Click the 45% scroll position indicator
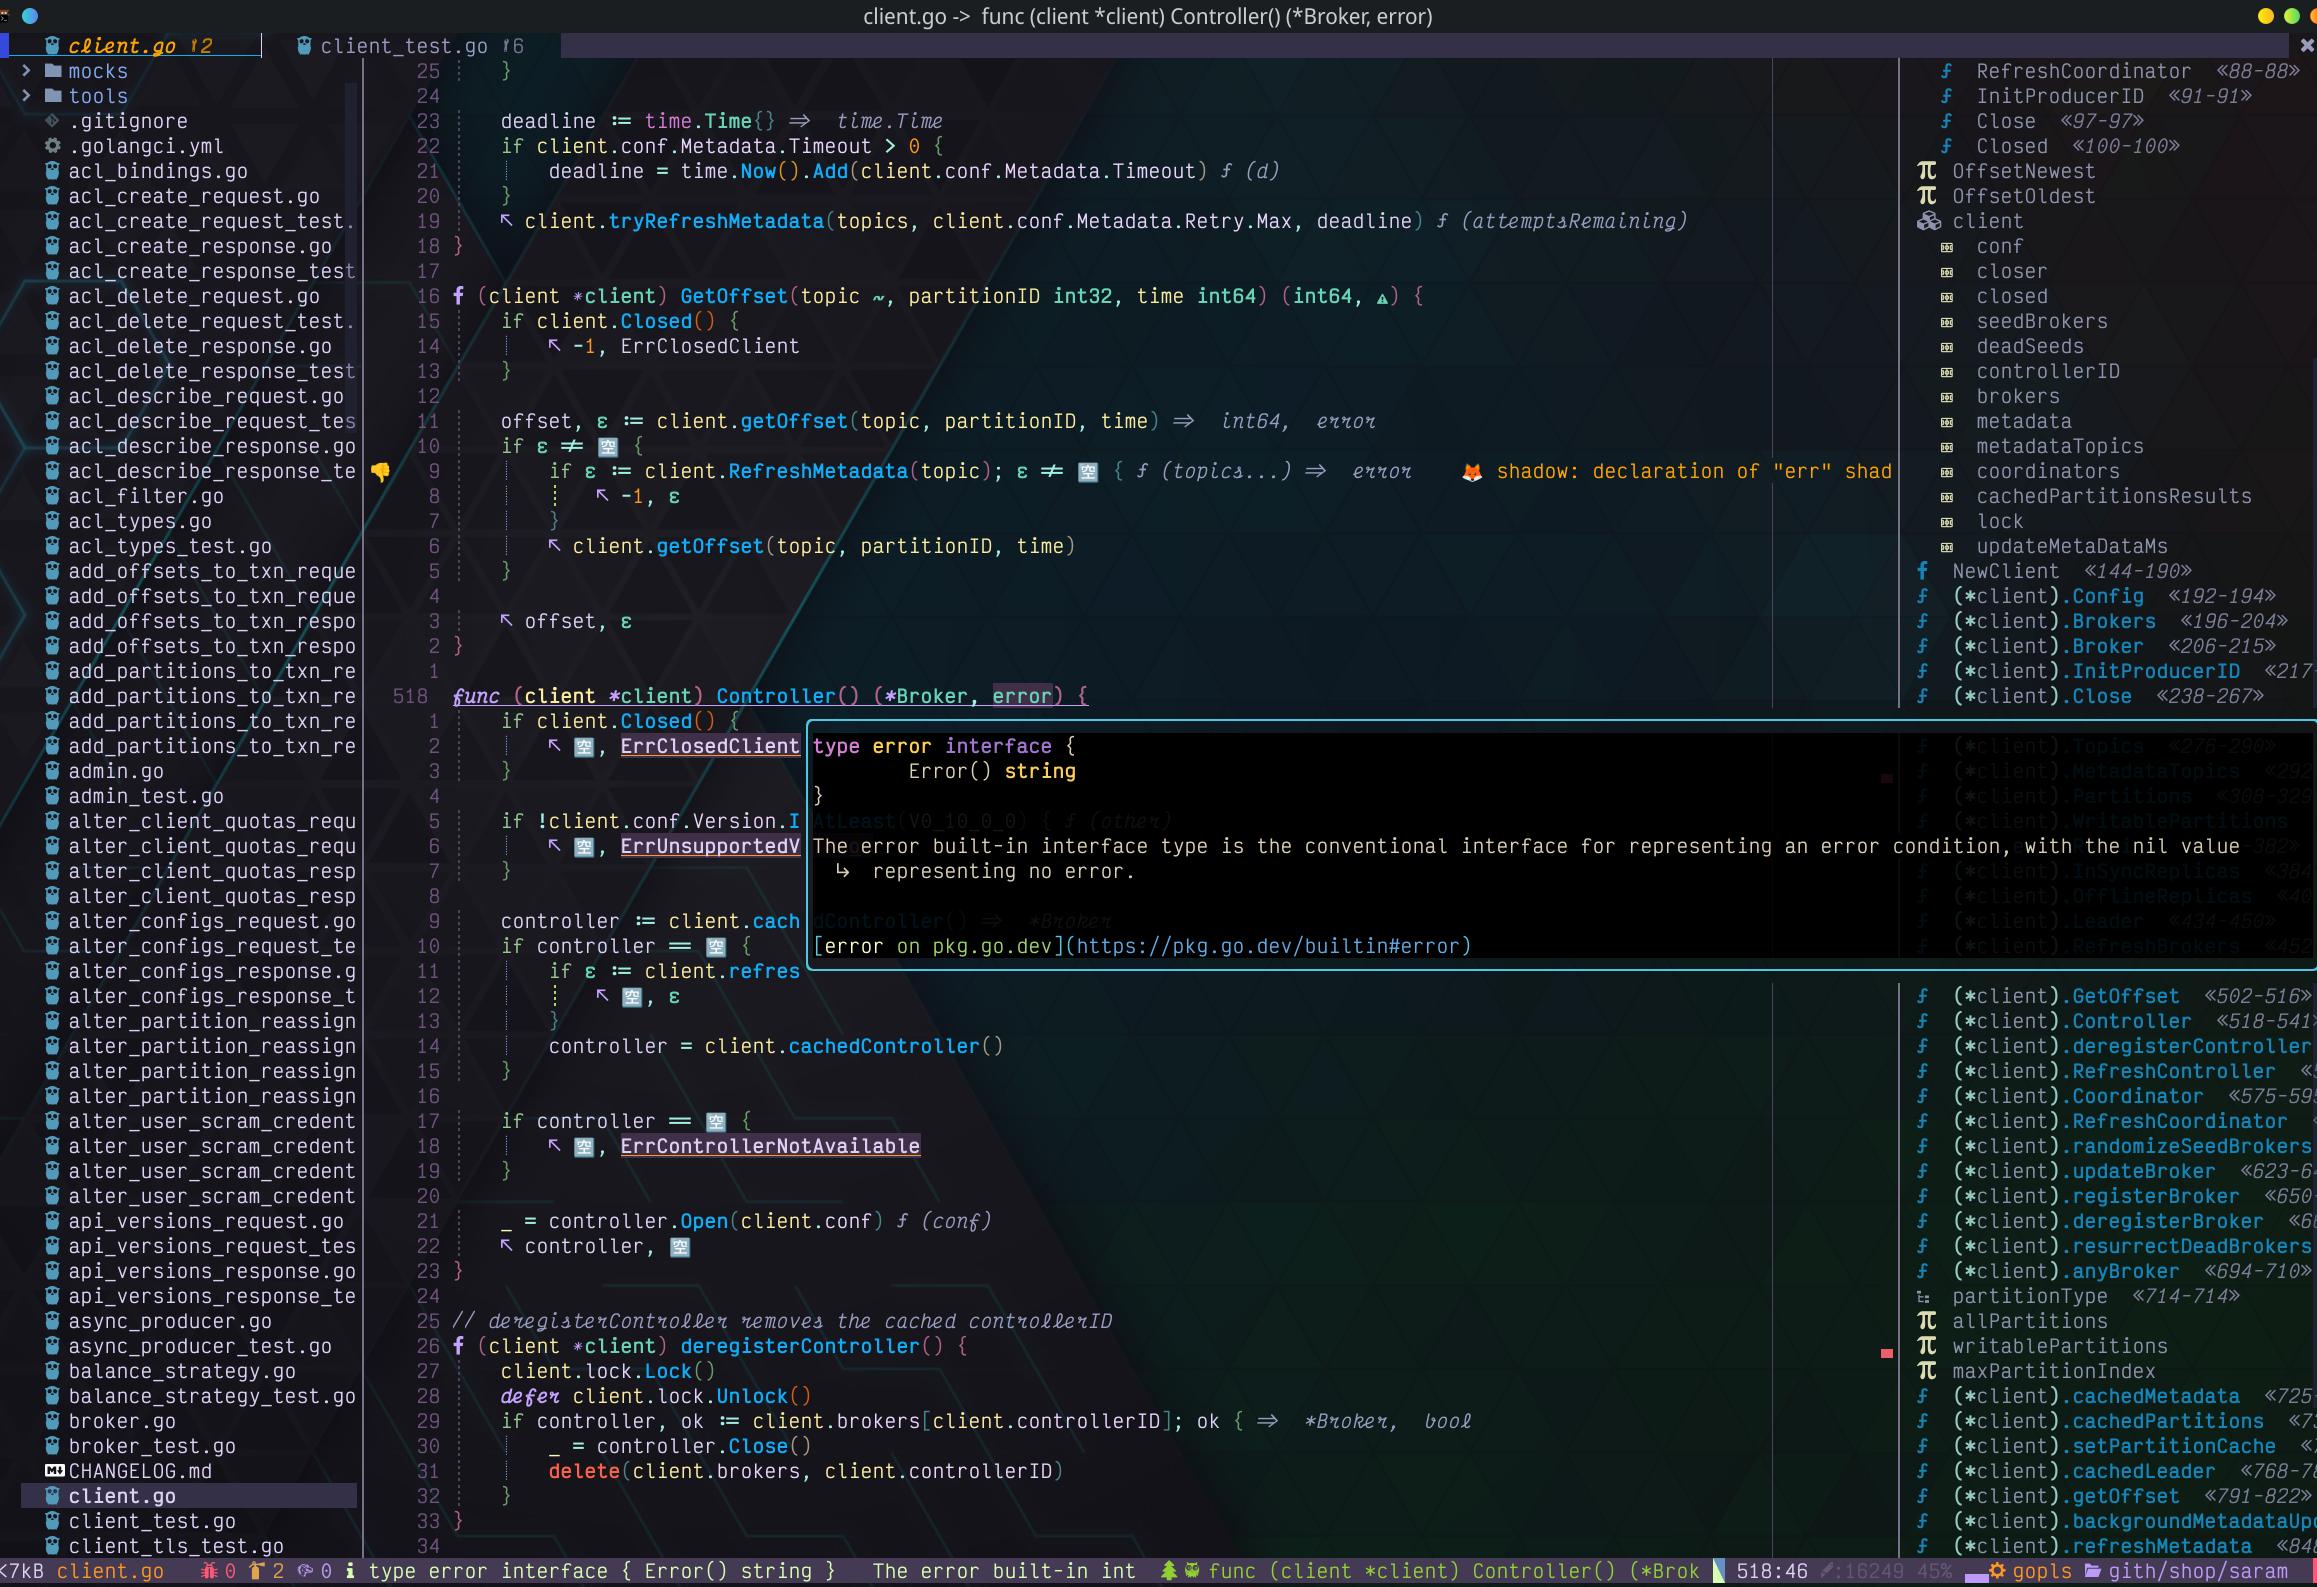2317x1587 pixels. pos(1934,1571)
